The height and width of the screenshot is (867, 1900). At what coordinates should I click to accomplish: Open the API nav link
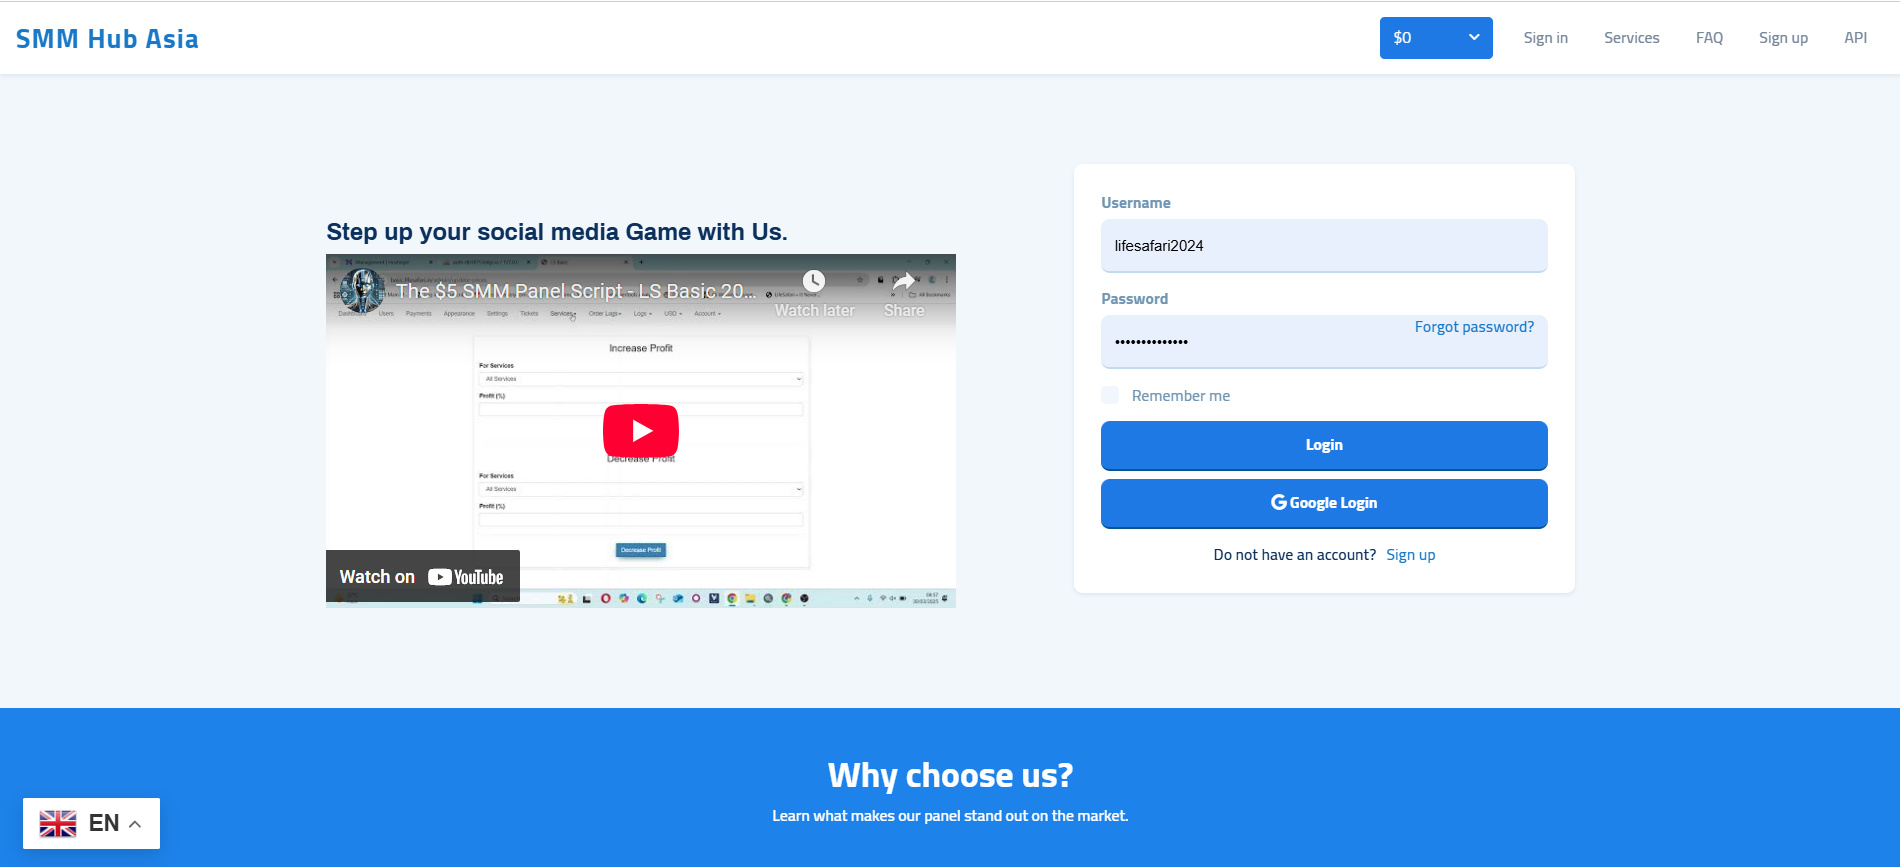click(x=1855, y=38)
